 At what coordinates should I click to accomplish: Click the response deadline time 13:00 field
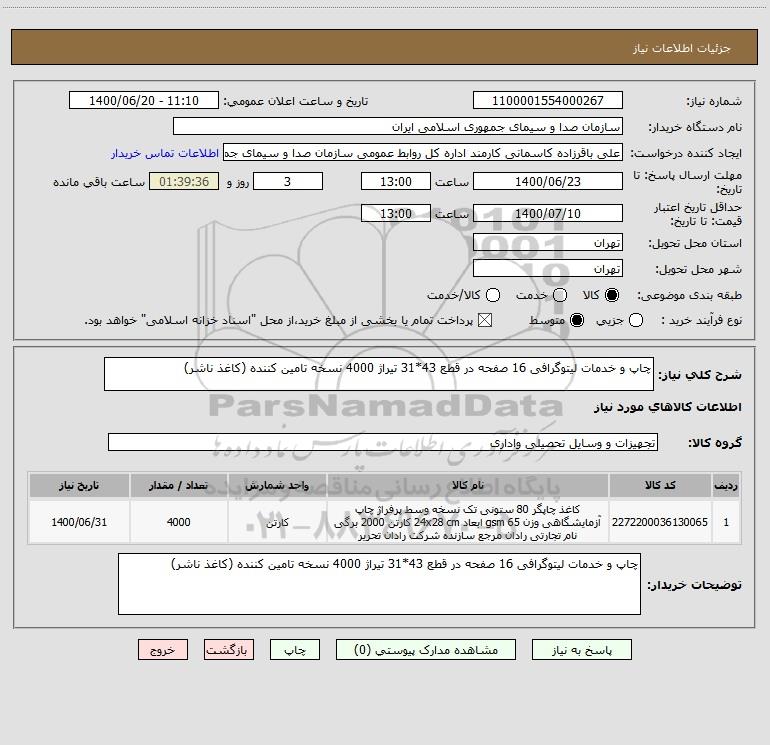[x=396, y=181]
